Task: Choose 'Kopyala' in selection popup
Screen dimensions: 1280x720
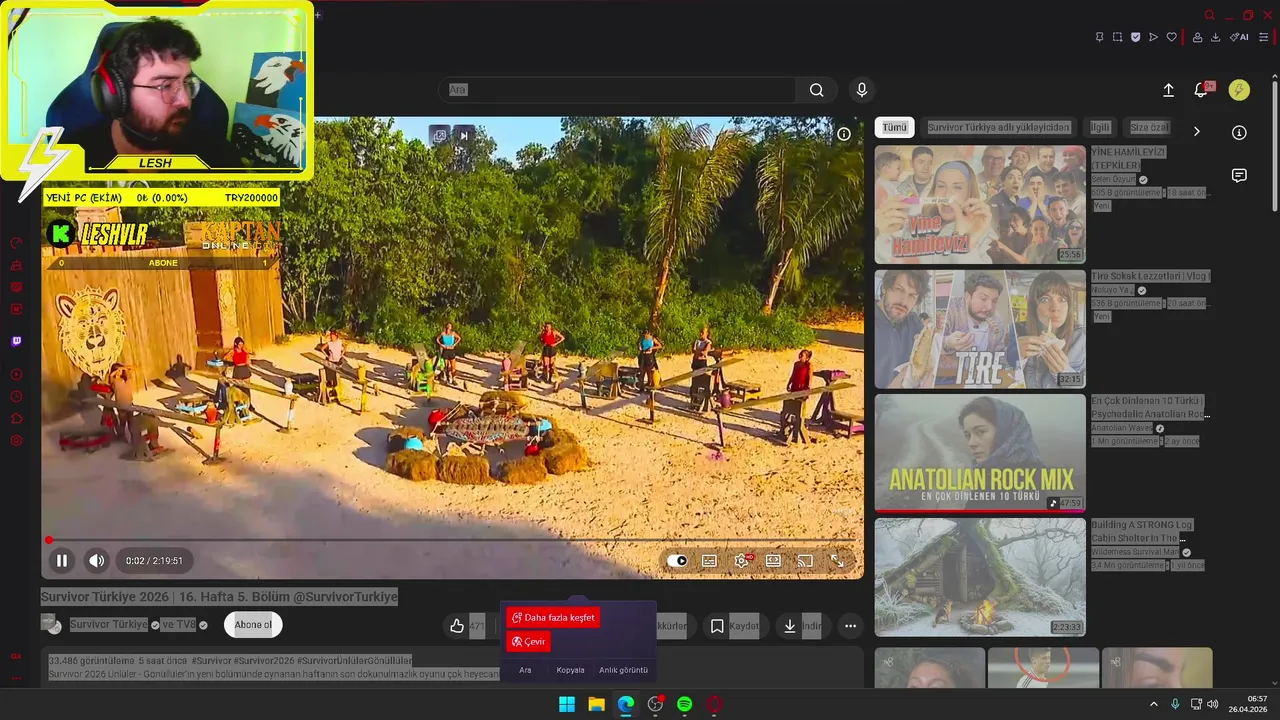Action: click(x=570, y=670)
